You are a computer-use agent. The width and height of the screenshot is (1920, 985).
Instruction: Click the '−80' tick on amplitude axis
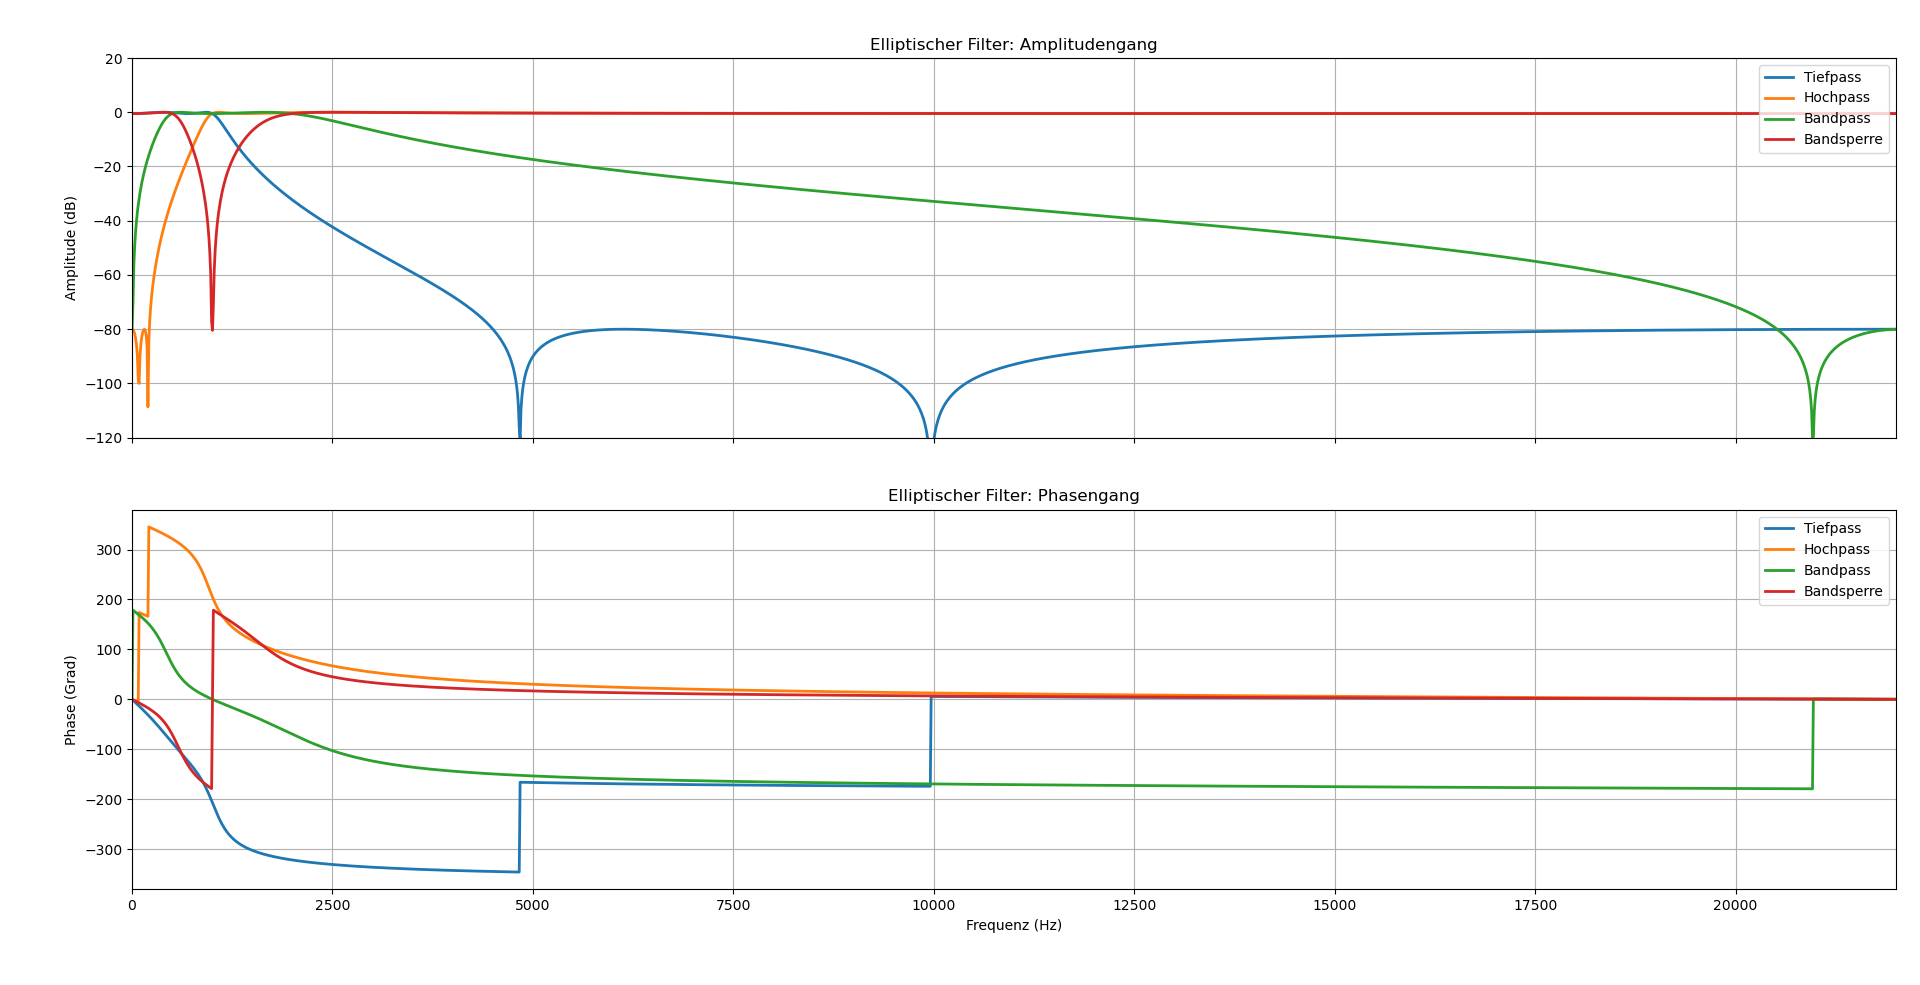108,330
